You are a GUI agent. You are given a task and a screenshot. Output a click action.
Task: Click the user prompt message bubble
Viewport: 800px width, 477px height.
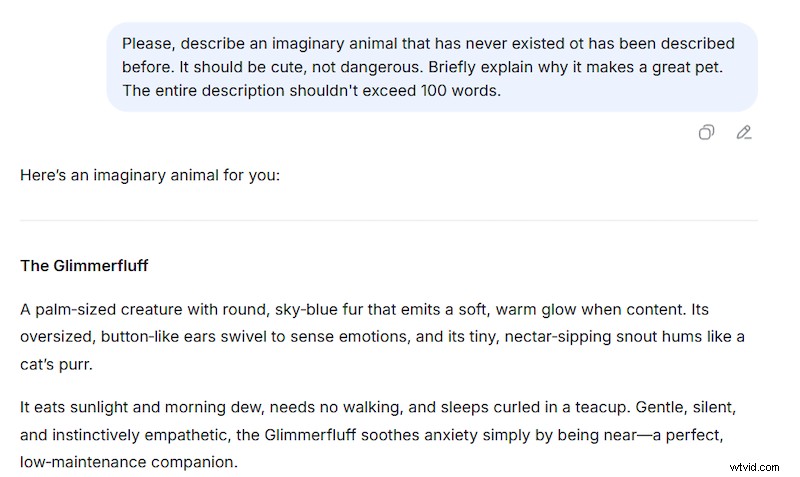432,67
